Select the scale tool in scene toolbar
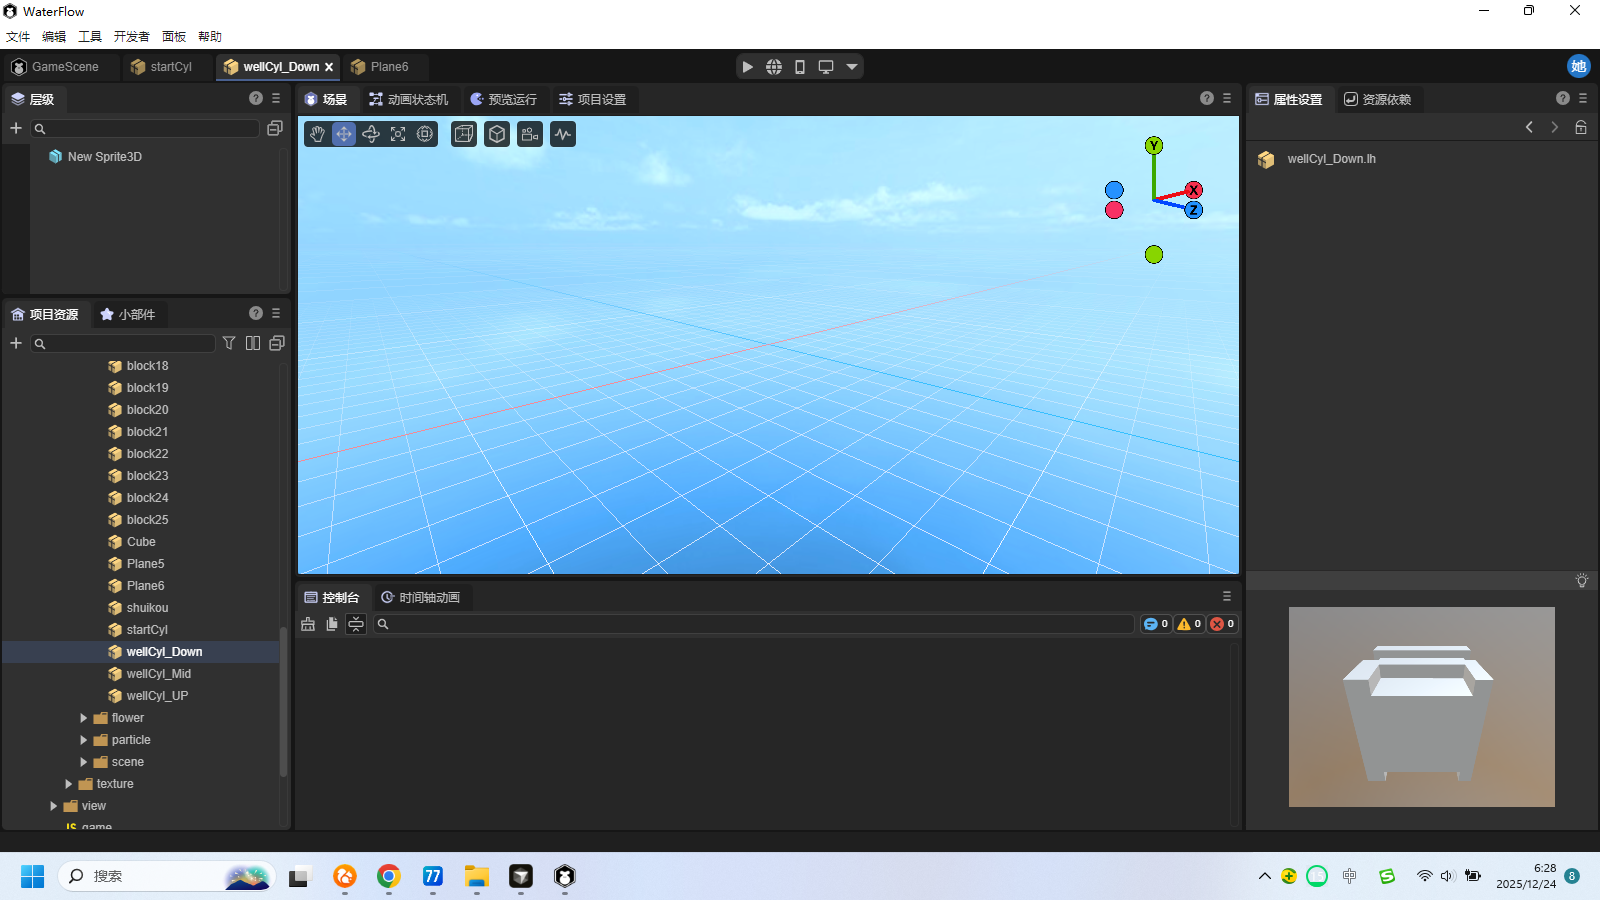This screenshot has width=1600, height=900. pyautogui.click(x=398, y=134)
